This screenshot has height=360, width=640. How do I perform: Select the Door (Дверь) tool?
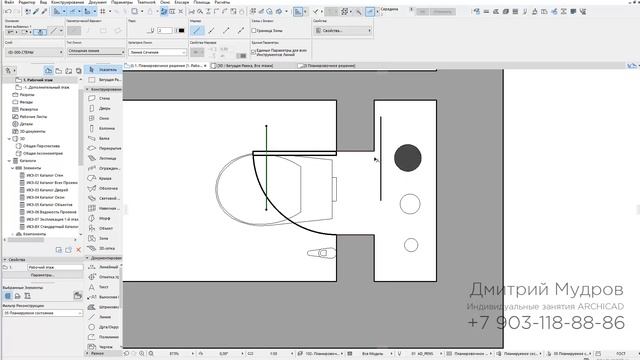[104, 109]
